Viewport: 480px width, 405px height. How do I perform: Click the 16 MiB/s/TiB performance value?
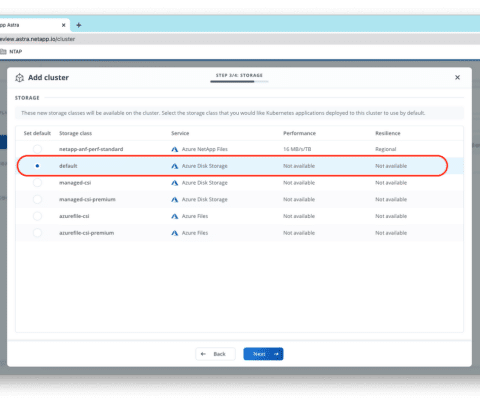(297, 149)
